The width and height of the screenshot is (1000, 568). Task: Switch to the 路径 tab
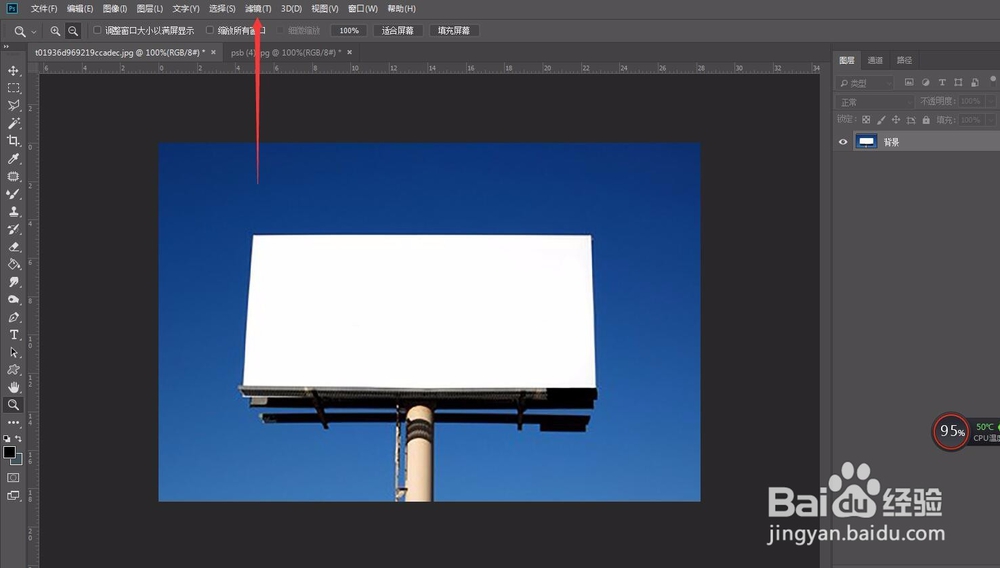point(904,61)
